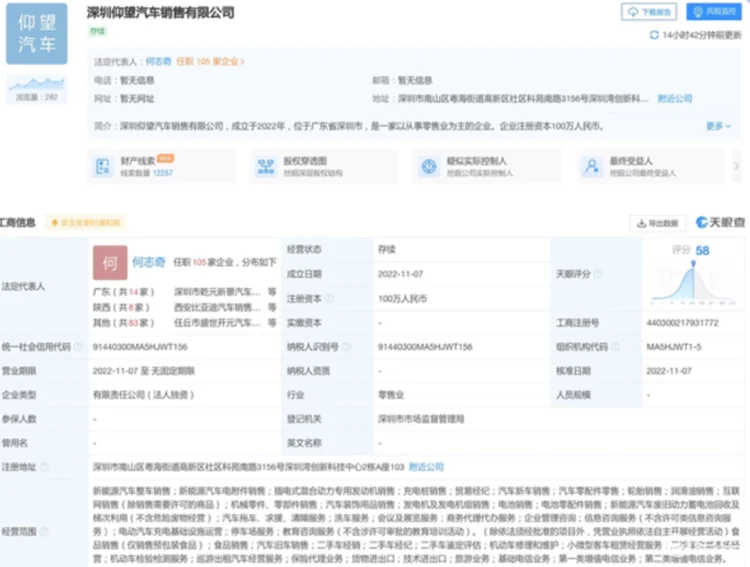Click help icon next to 注册资本
The height and width of the screenshot is (567, 750).
(329, 299)
